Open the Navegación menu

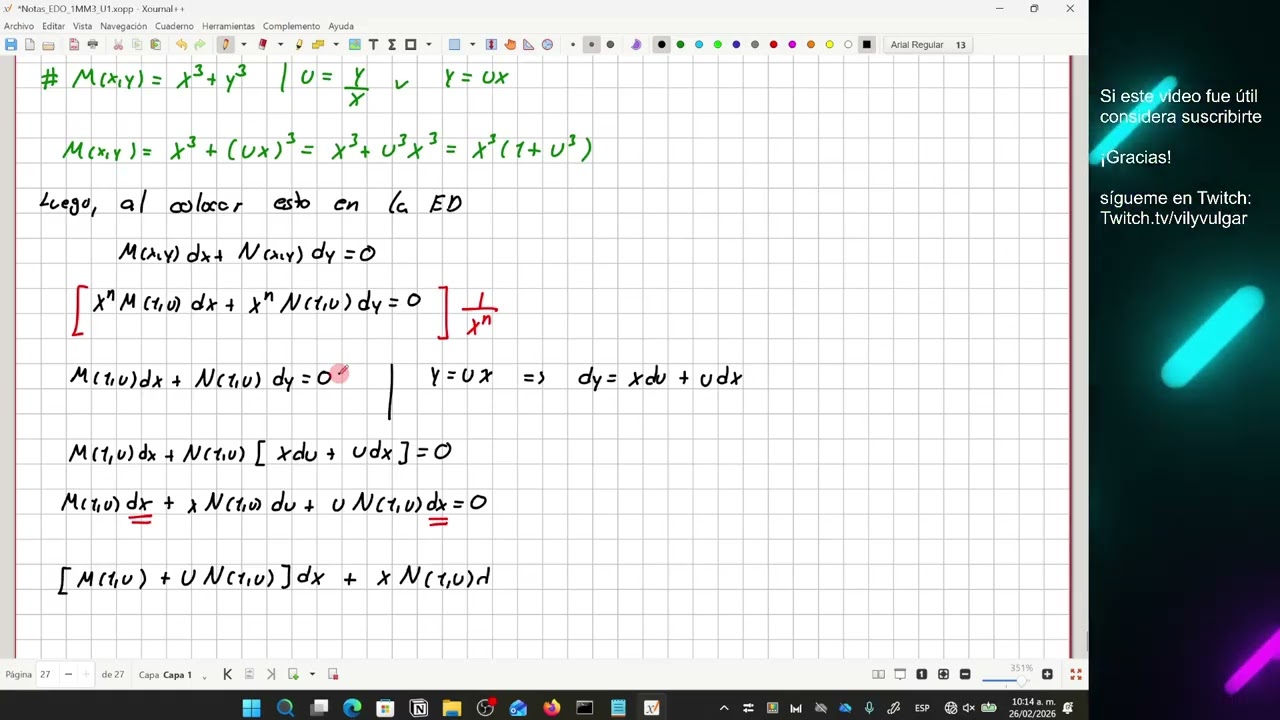(x=123, y=26)
